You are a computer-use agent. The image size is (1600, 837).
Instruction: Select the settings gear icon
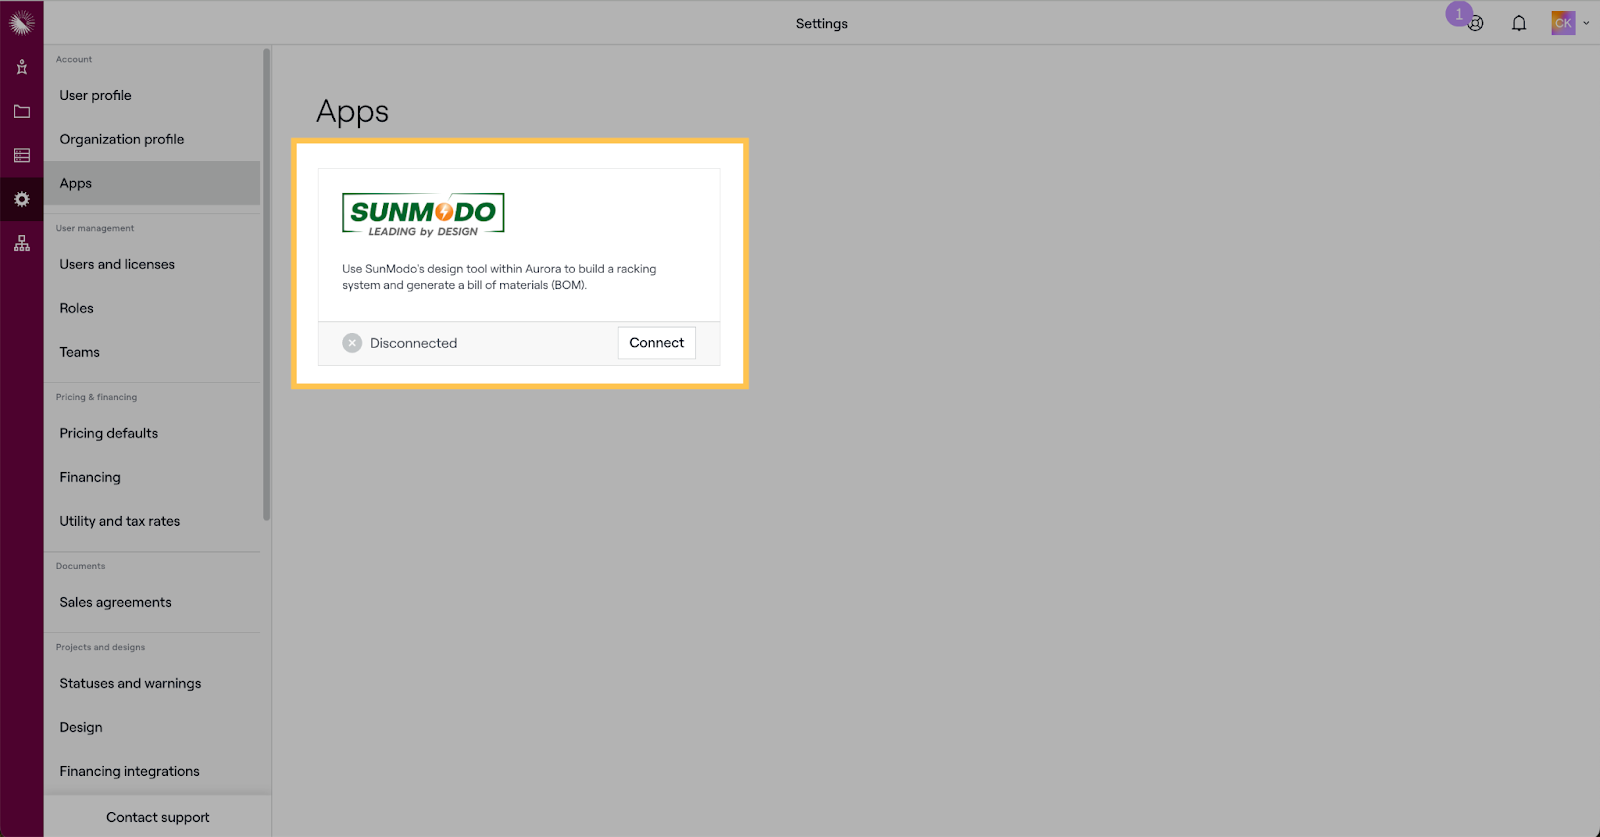click(22, 199)
